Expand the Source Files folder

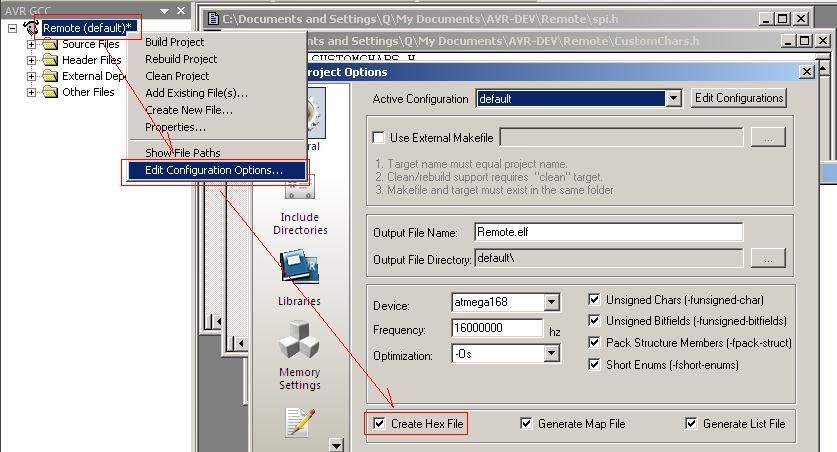pos(31,44)
